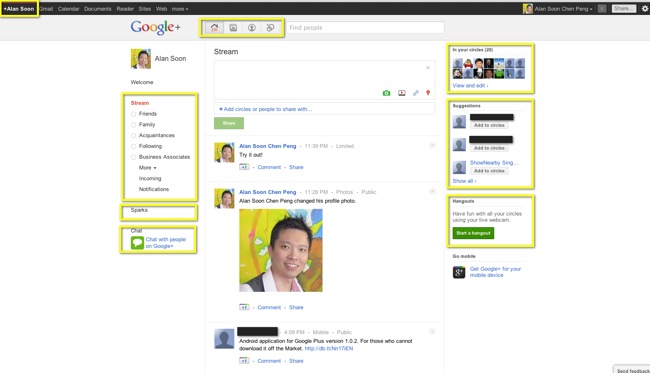The width and height of the screenshot is (650, 373).
Task: Open the Circles icon in Google+ toolbar
Action: (270, 28)
